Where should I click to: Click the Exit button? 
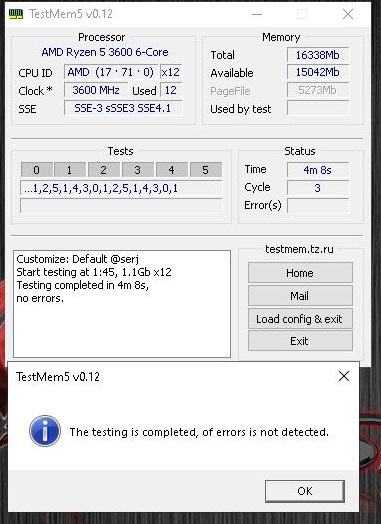(300, 341)
